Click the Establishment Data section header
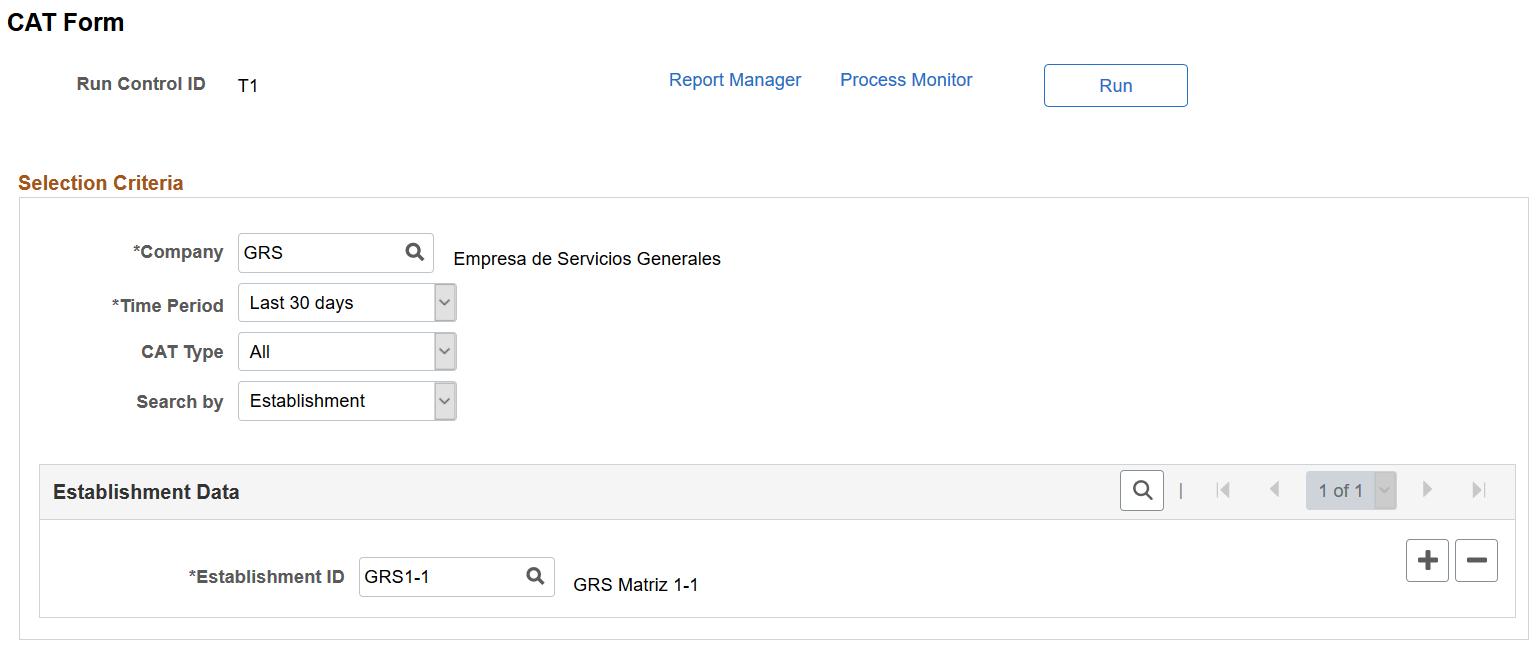Image resolution: width=1536 pixels, height=649 pixels. tap(146, 492)
